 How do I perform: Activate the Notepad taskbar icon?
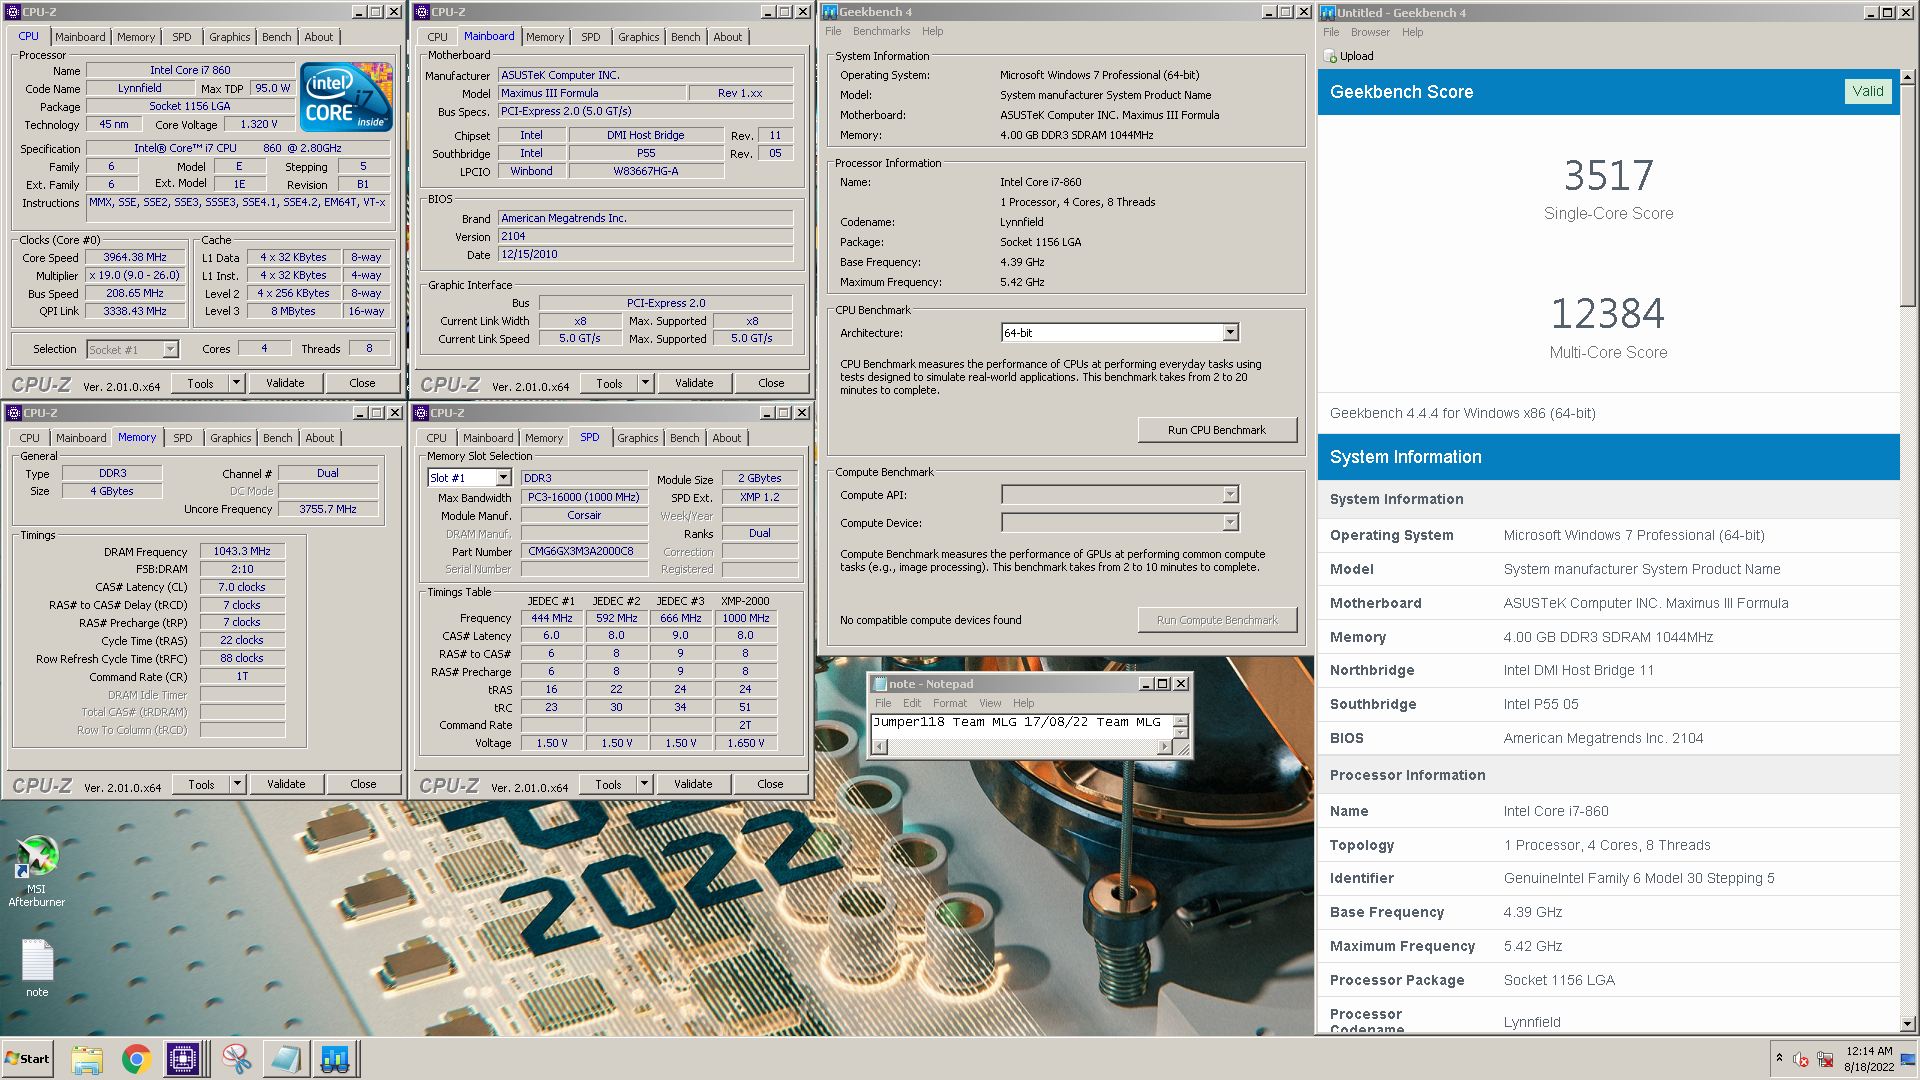point(285,1059)
